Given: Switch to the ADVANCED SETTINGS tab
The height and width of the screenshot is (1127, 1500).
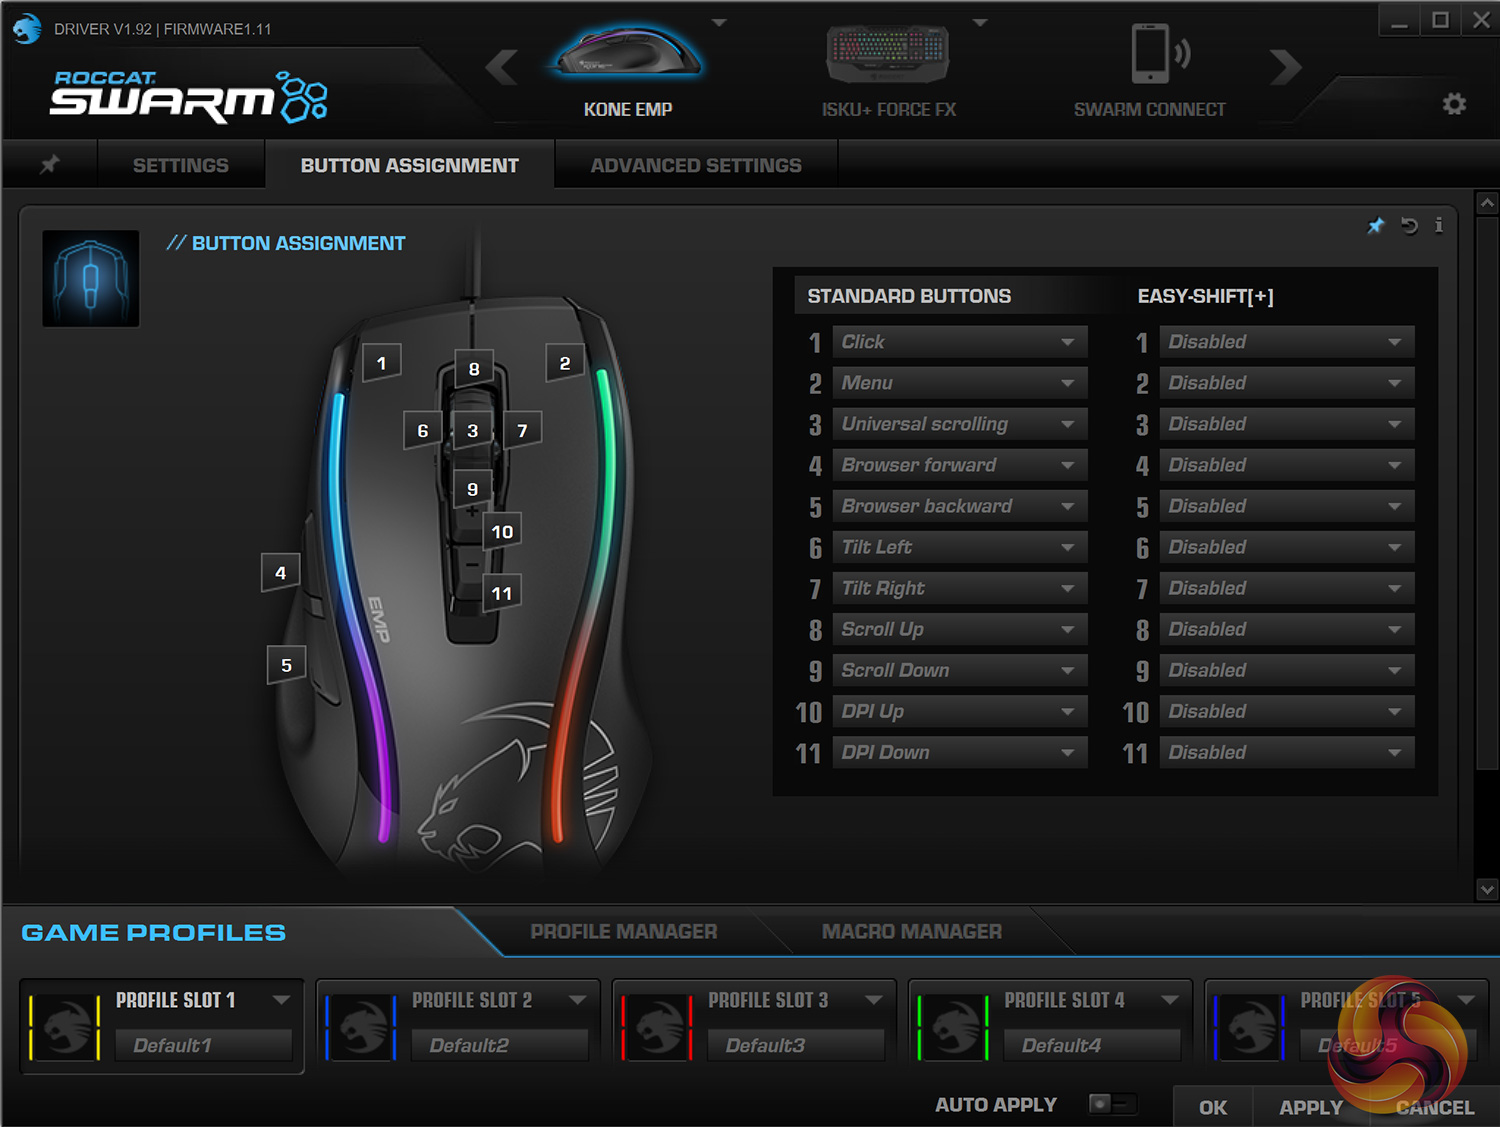Looking at the screenshot, I should coord(696,165).
